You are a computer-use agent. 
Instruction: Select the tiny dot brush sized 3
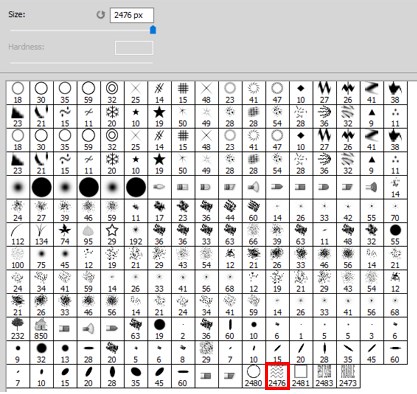(x=372, y=329)
